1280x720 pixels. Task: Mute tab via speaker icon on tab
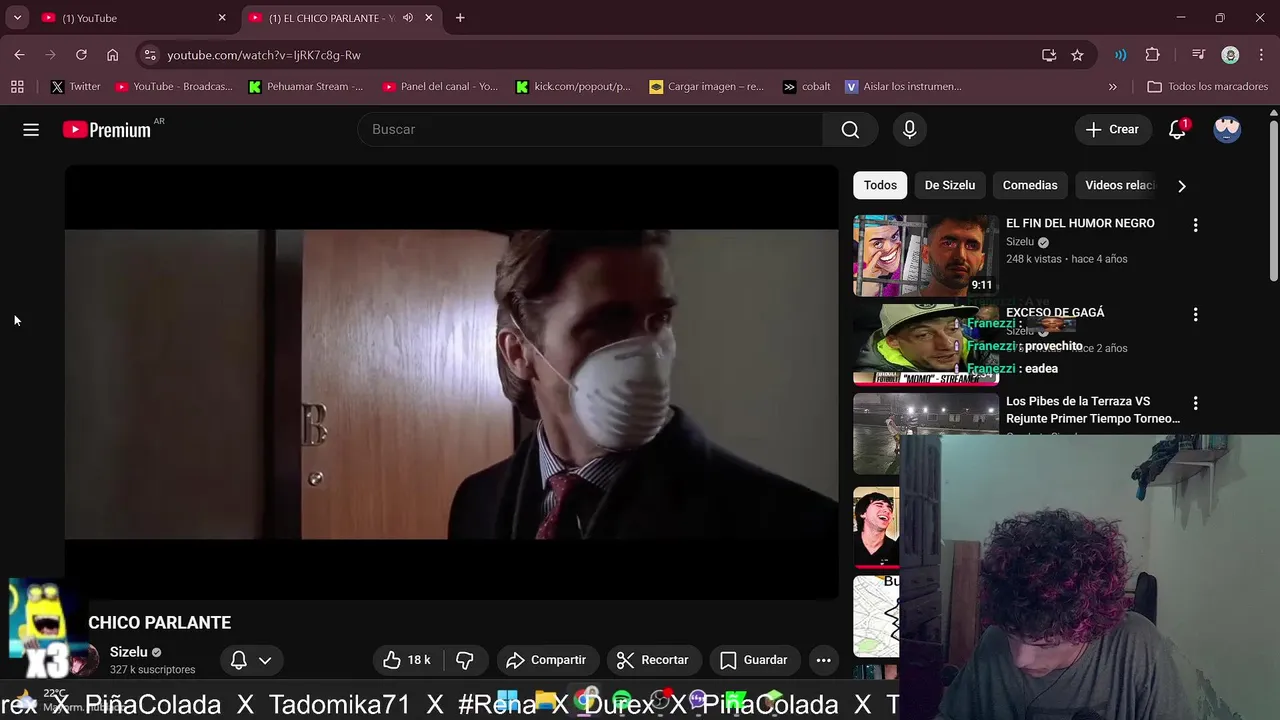408,18
